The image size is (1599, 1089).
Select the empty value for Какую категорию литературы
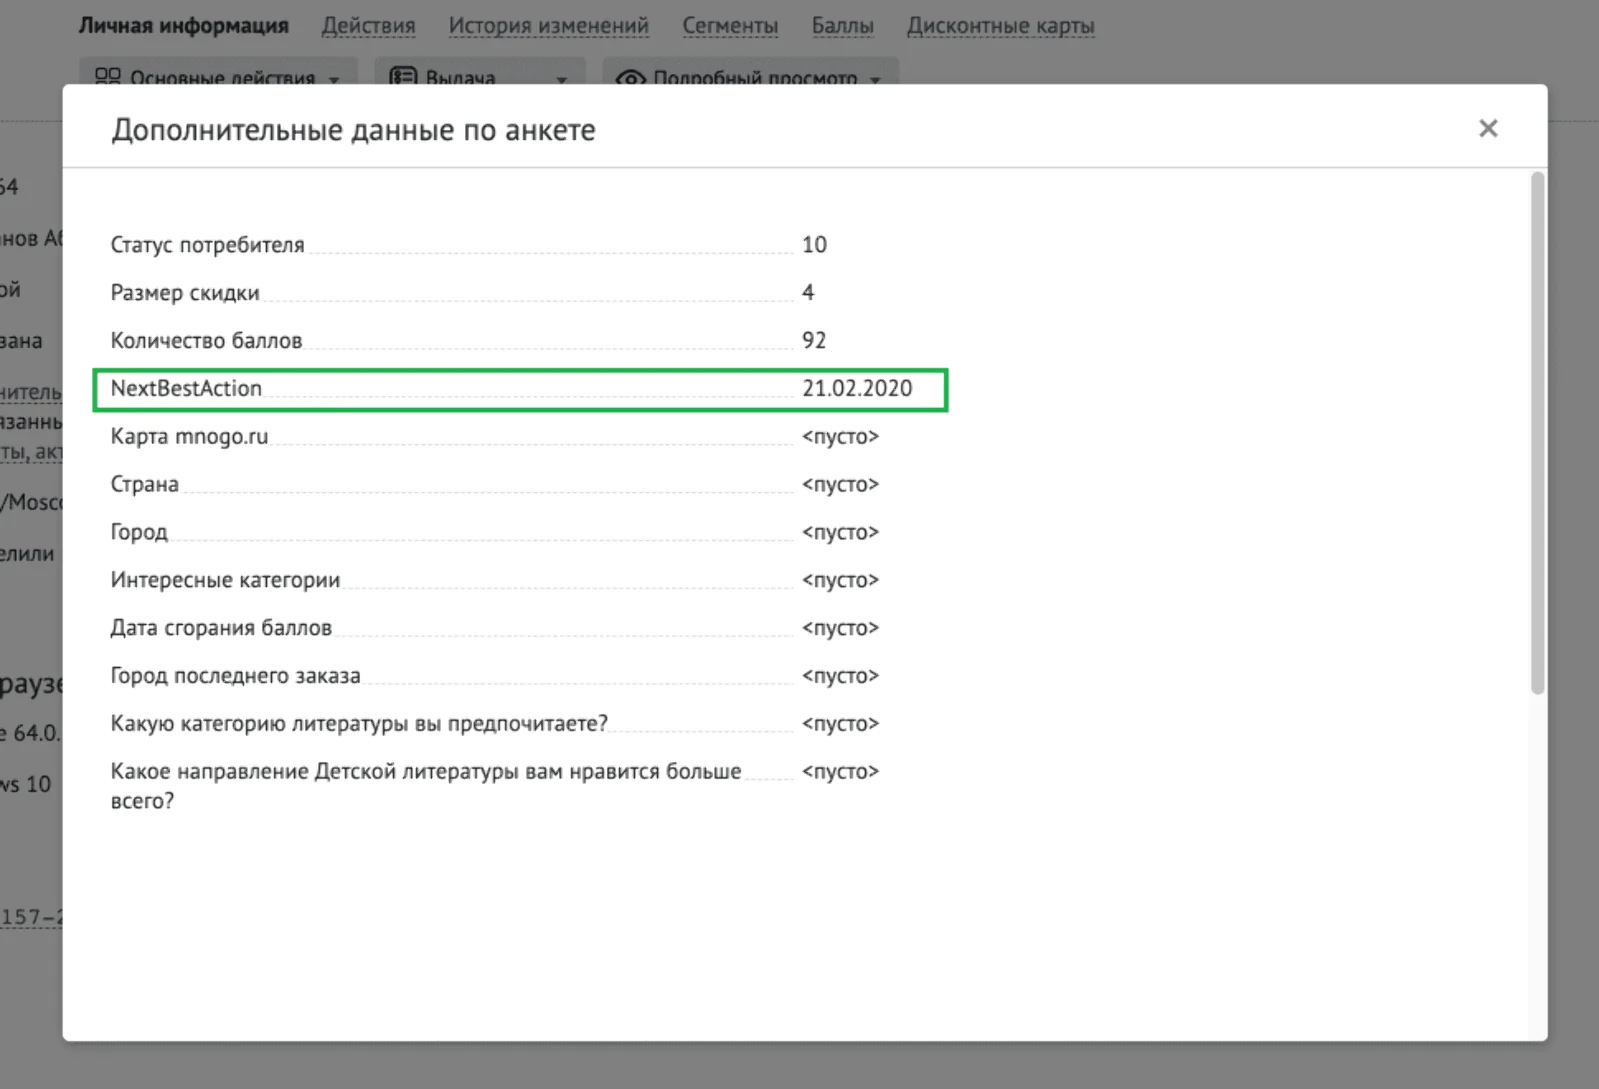pos(840,724)
